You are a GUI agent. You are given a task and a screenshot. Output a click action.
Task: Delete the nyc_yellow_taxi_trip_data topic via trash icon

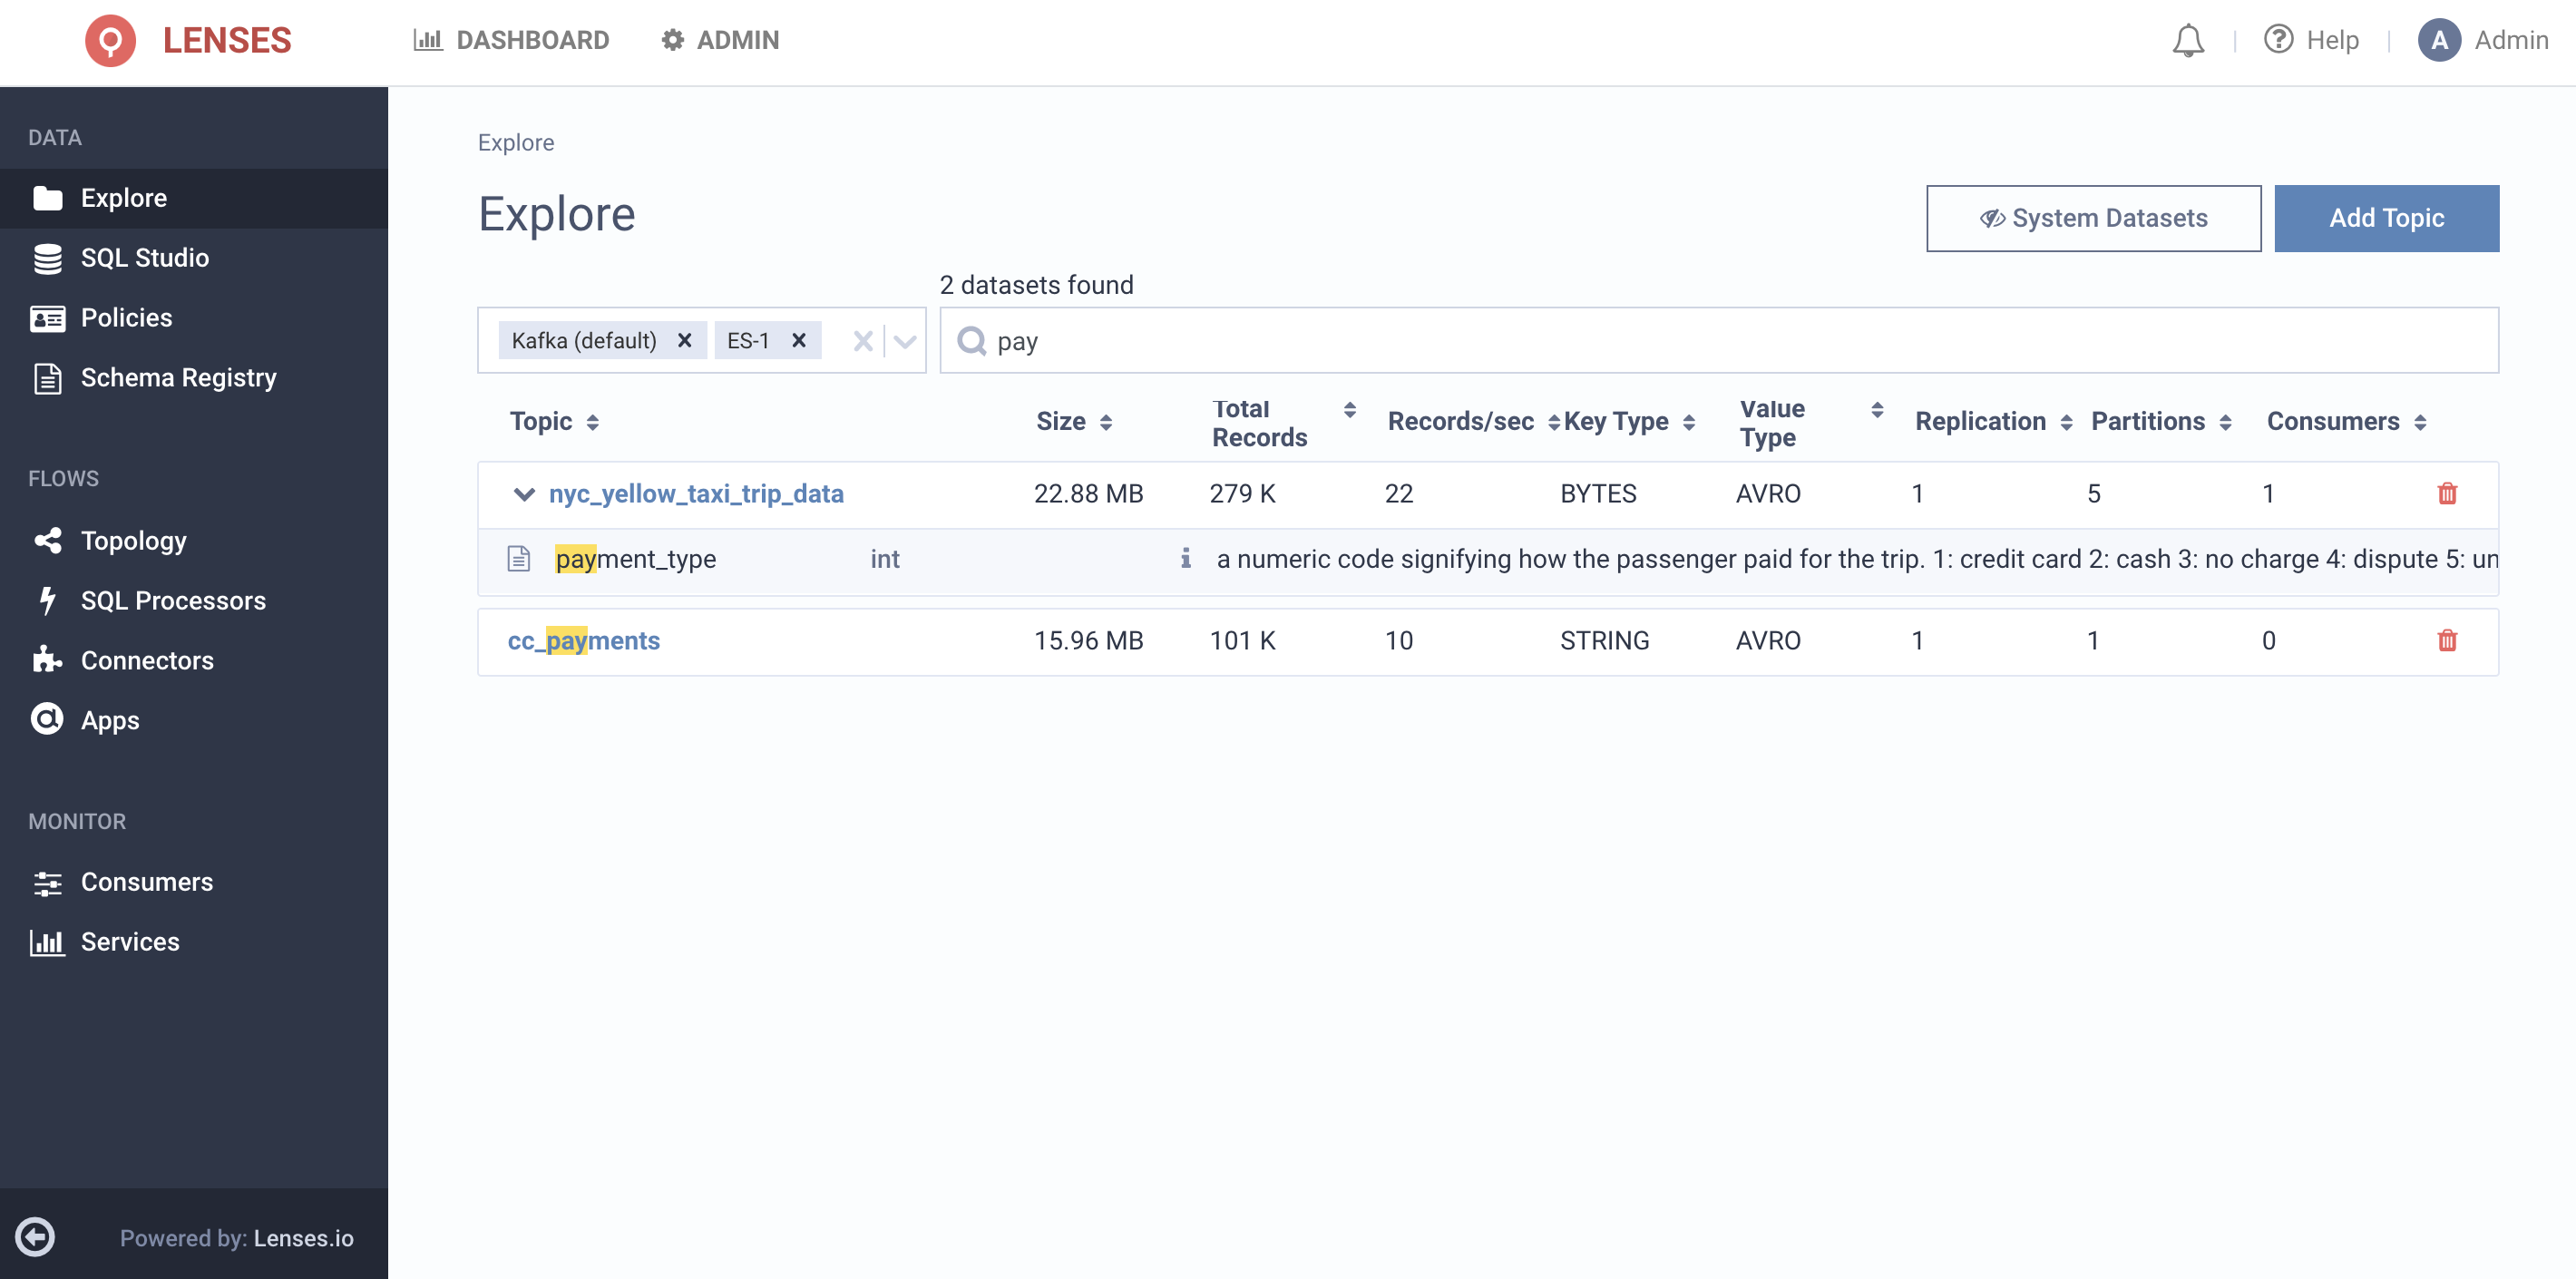(2446, 493)
